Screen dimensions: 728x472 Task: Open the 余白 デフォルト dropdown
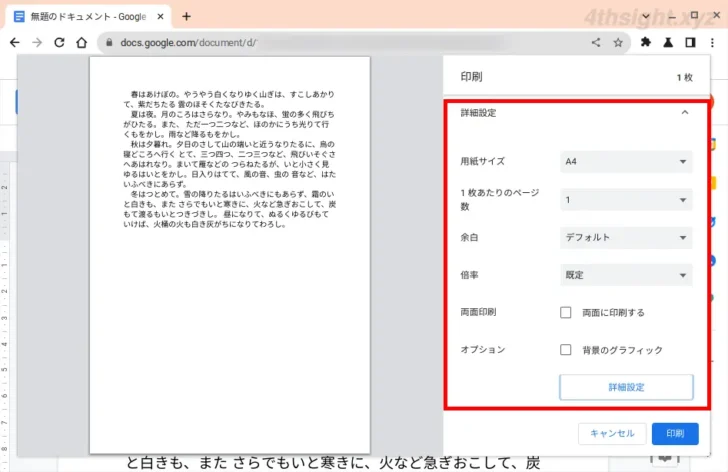click(x=626, y=238)
